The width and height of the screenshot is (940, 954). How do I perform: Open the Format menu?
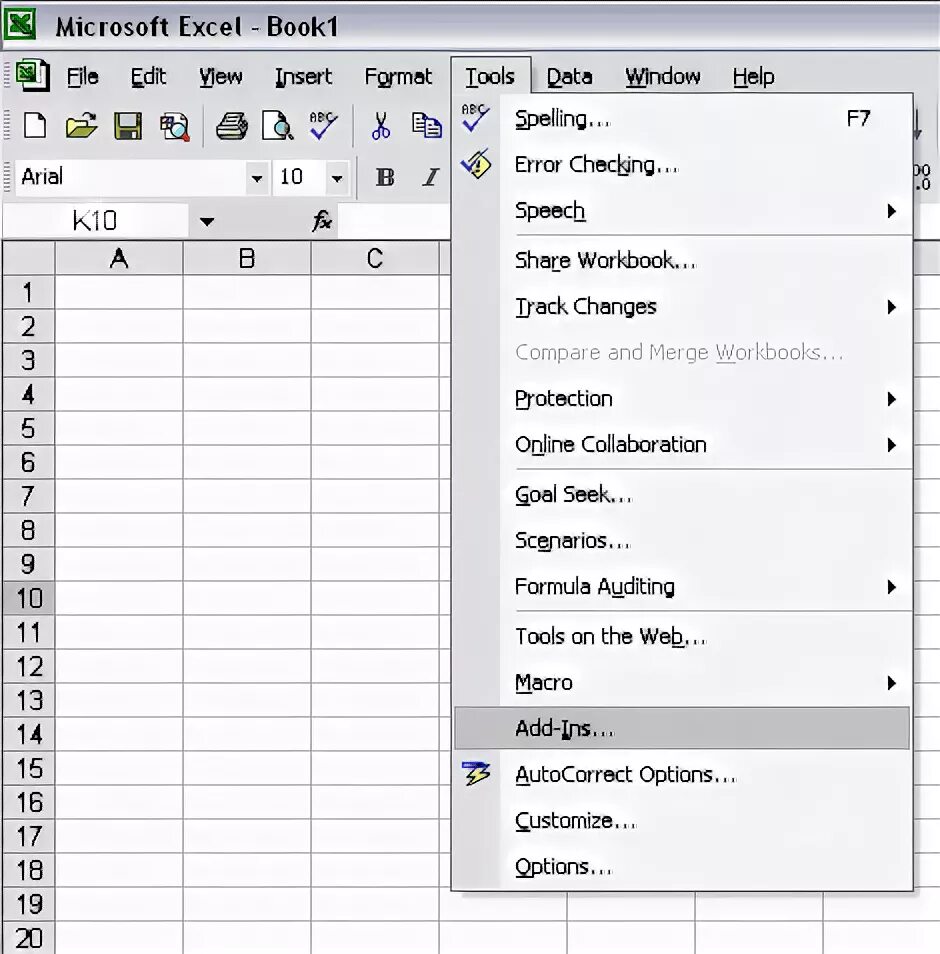coord(398,77)
